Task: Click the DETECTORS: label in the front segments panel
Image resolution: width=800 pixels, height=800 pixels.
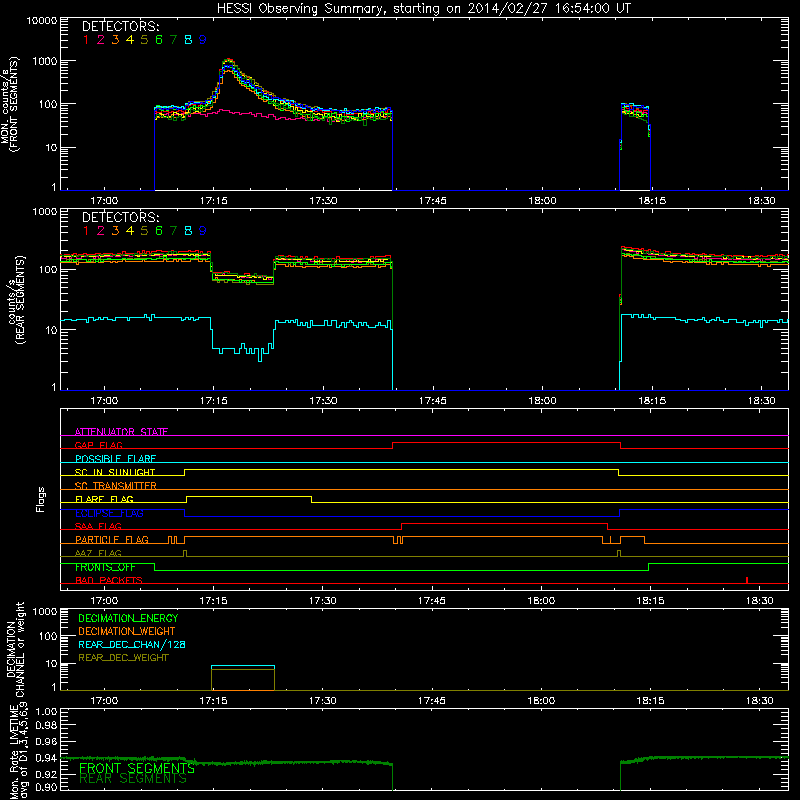Action: [120, 27]
